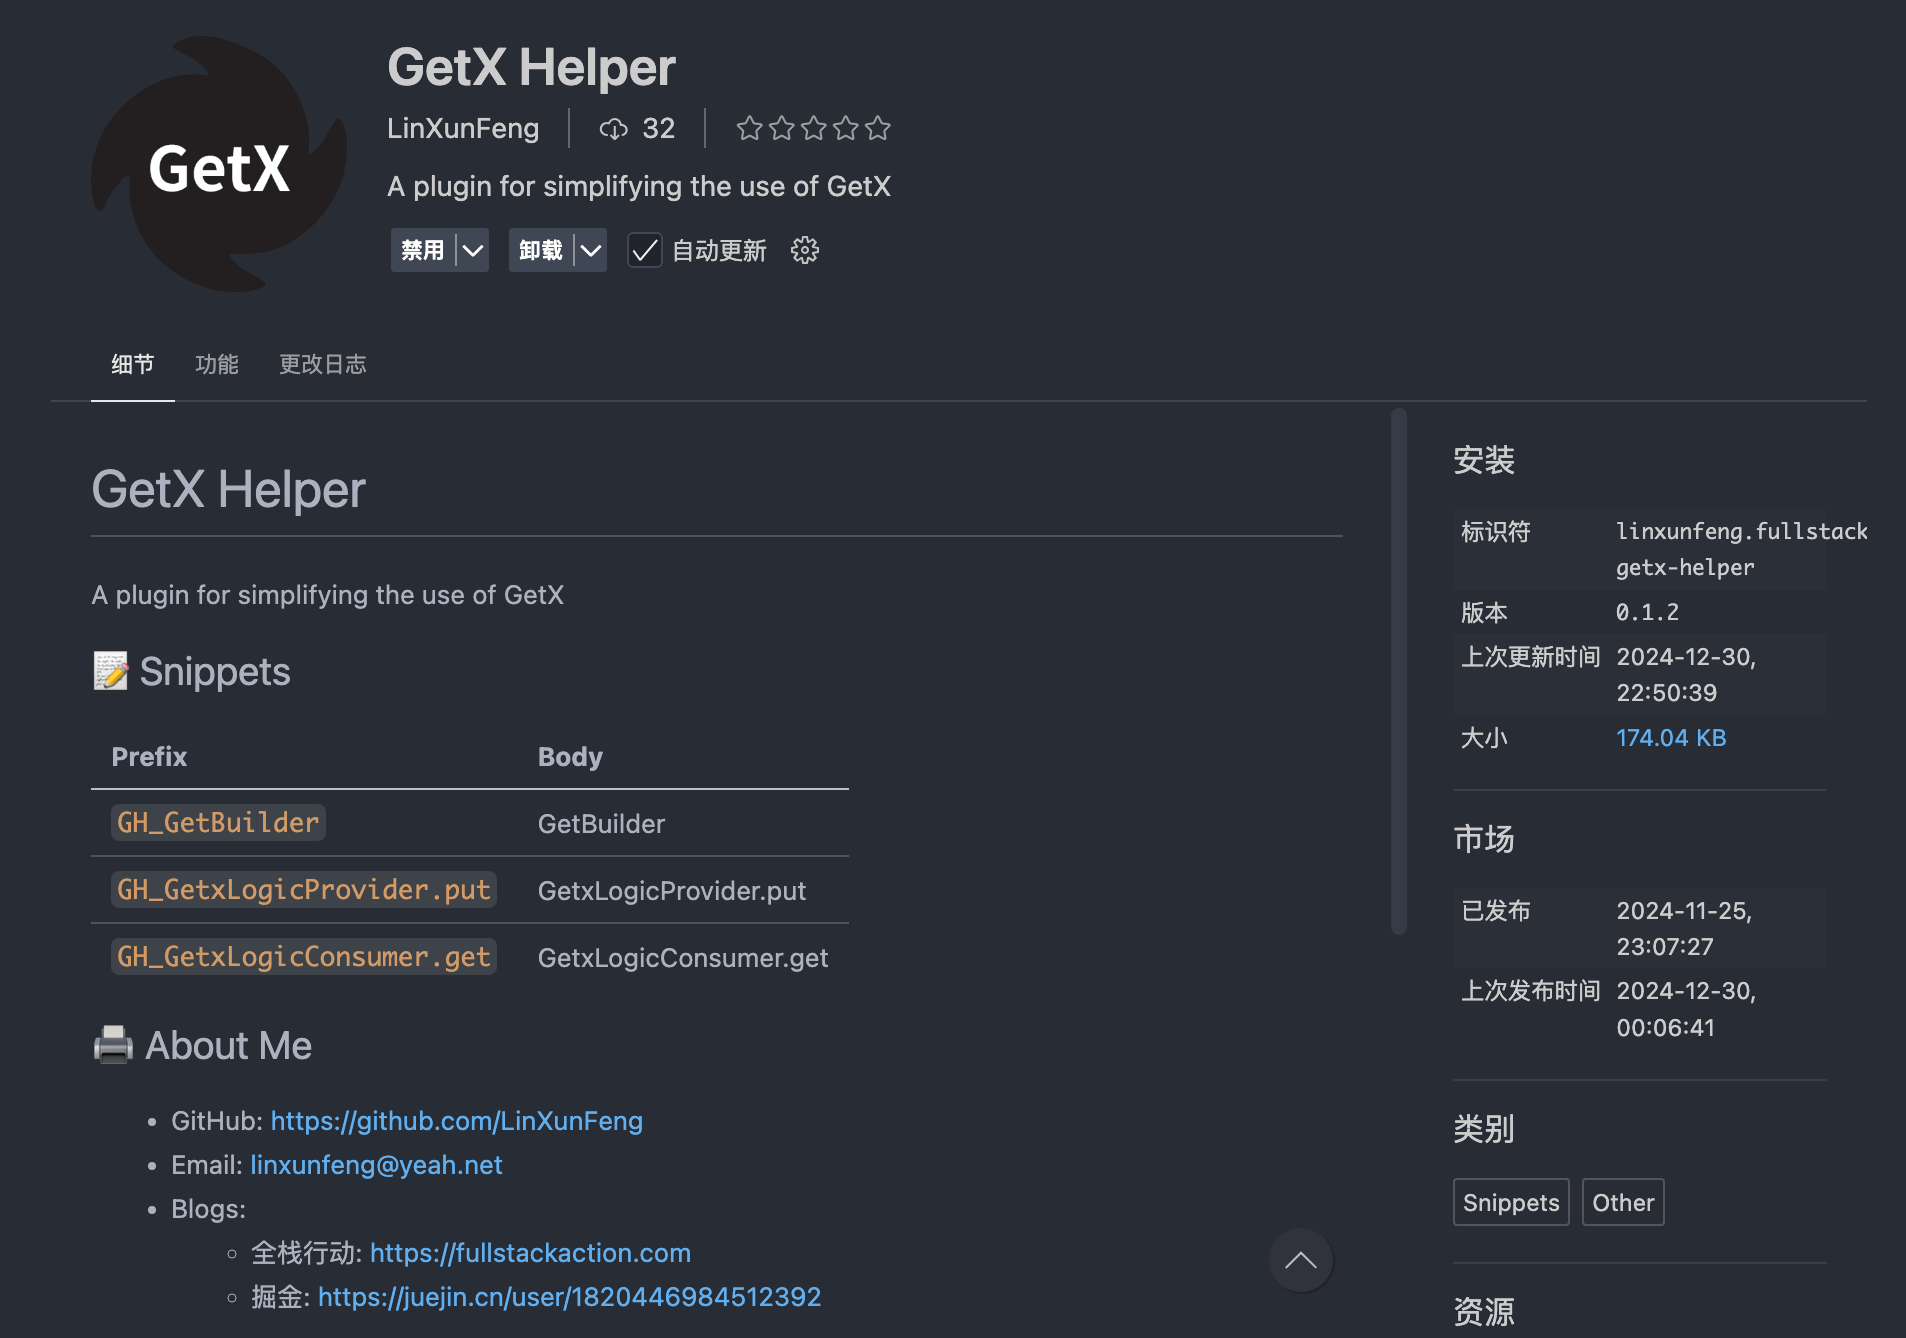Click the GH_GetBuilder prefix code
This screenshot has height=1338, width=1906.
coord(218,823)
